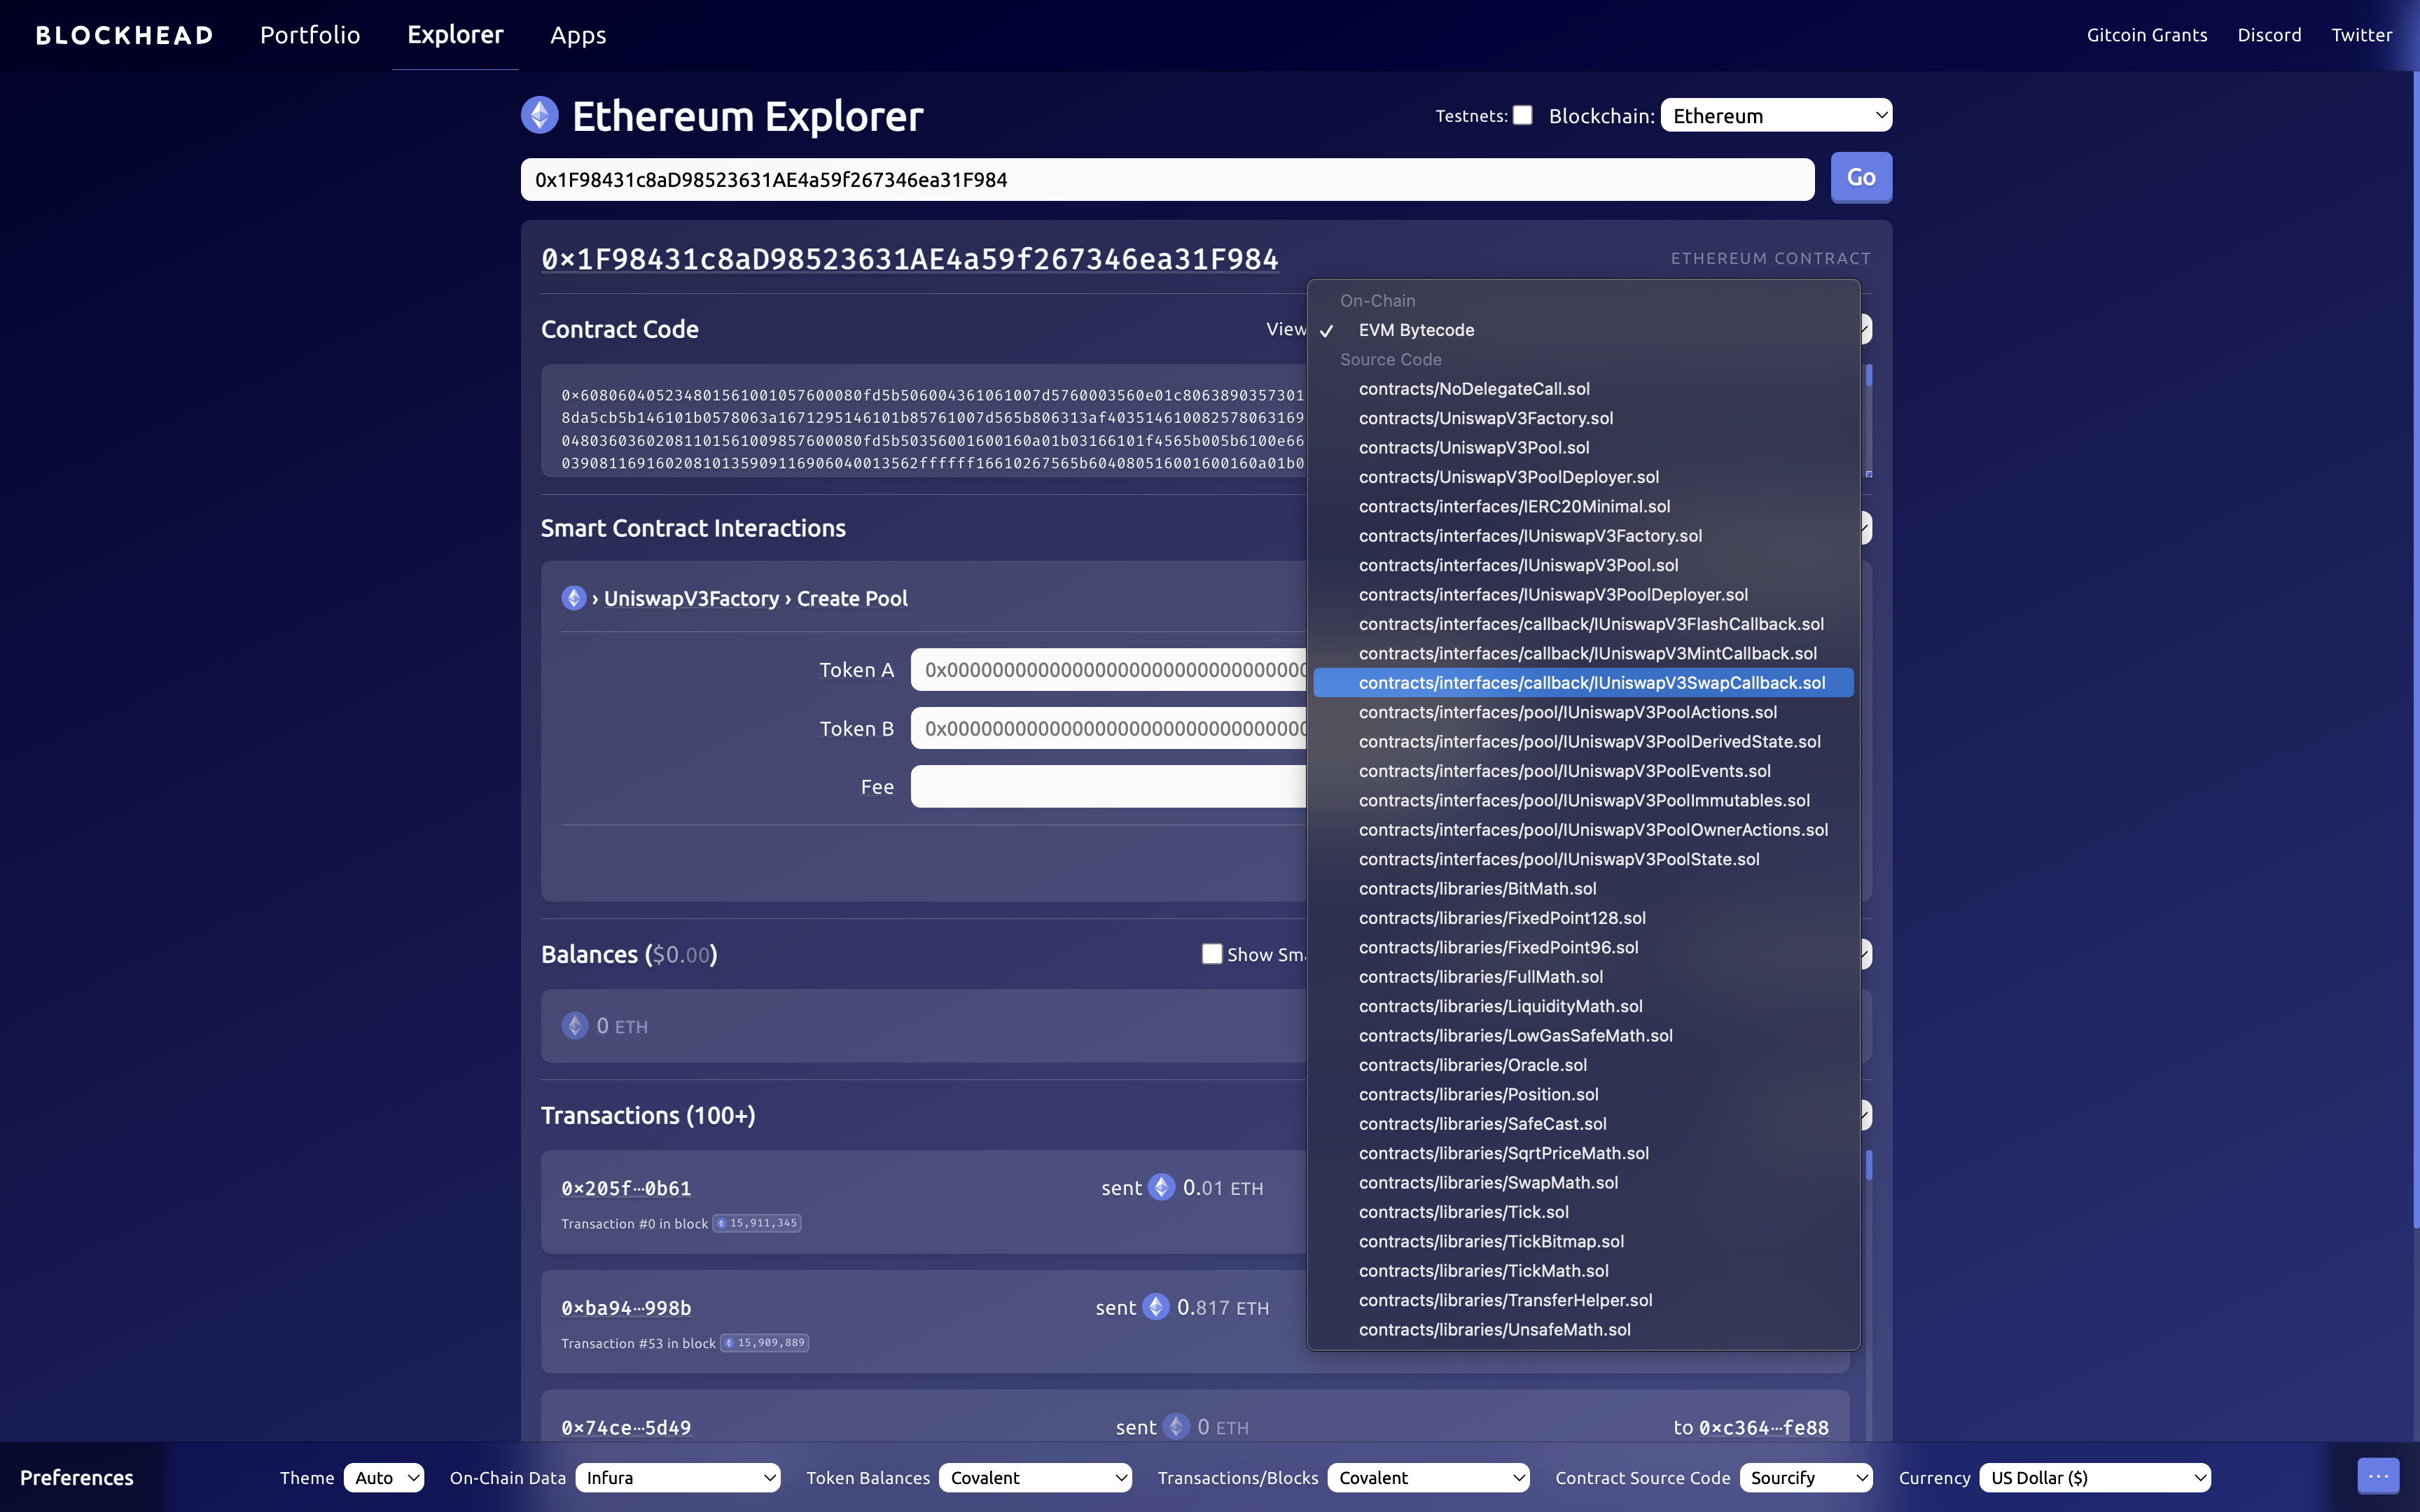Select IUniswapV3SwapCallback.sol entry
The image size is (2420, 1512).
pyautogui.click(x=1583, y=683)
